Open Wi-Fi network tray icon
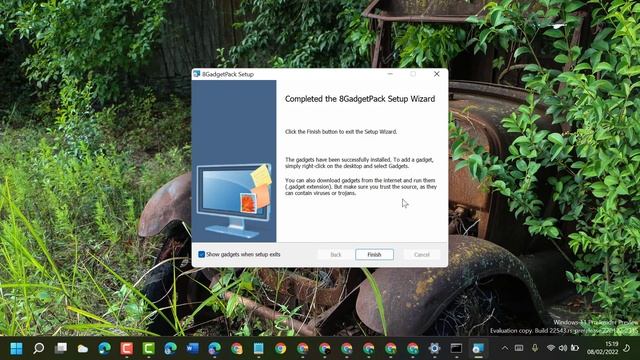 pyautogui.click(x=551, y=348)
